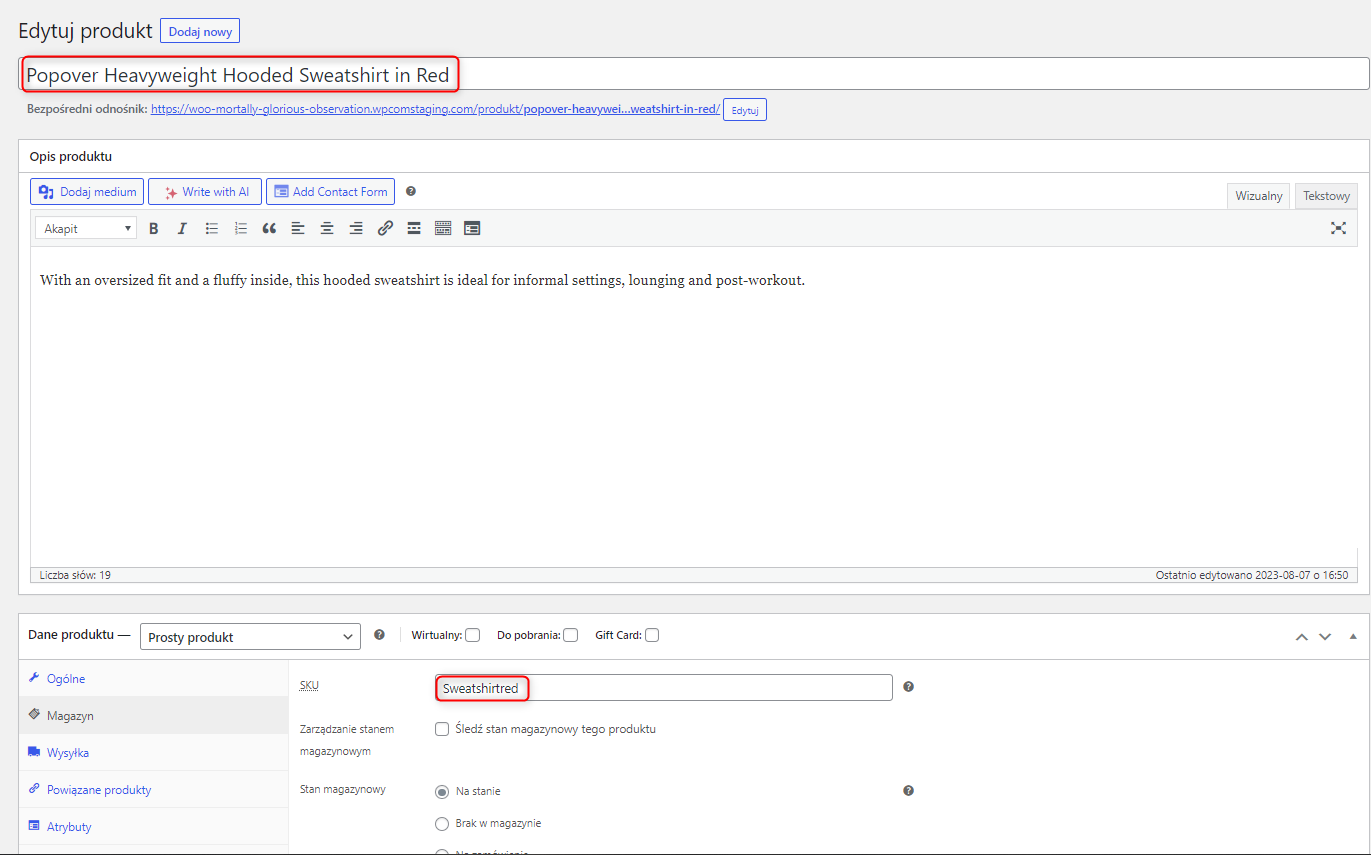Viewport: 1371px width, 855px height.
Task: Enable distraction-free fullscreen editor mode
Action: point(1338,228)
